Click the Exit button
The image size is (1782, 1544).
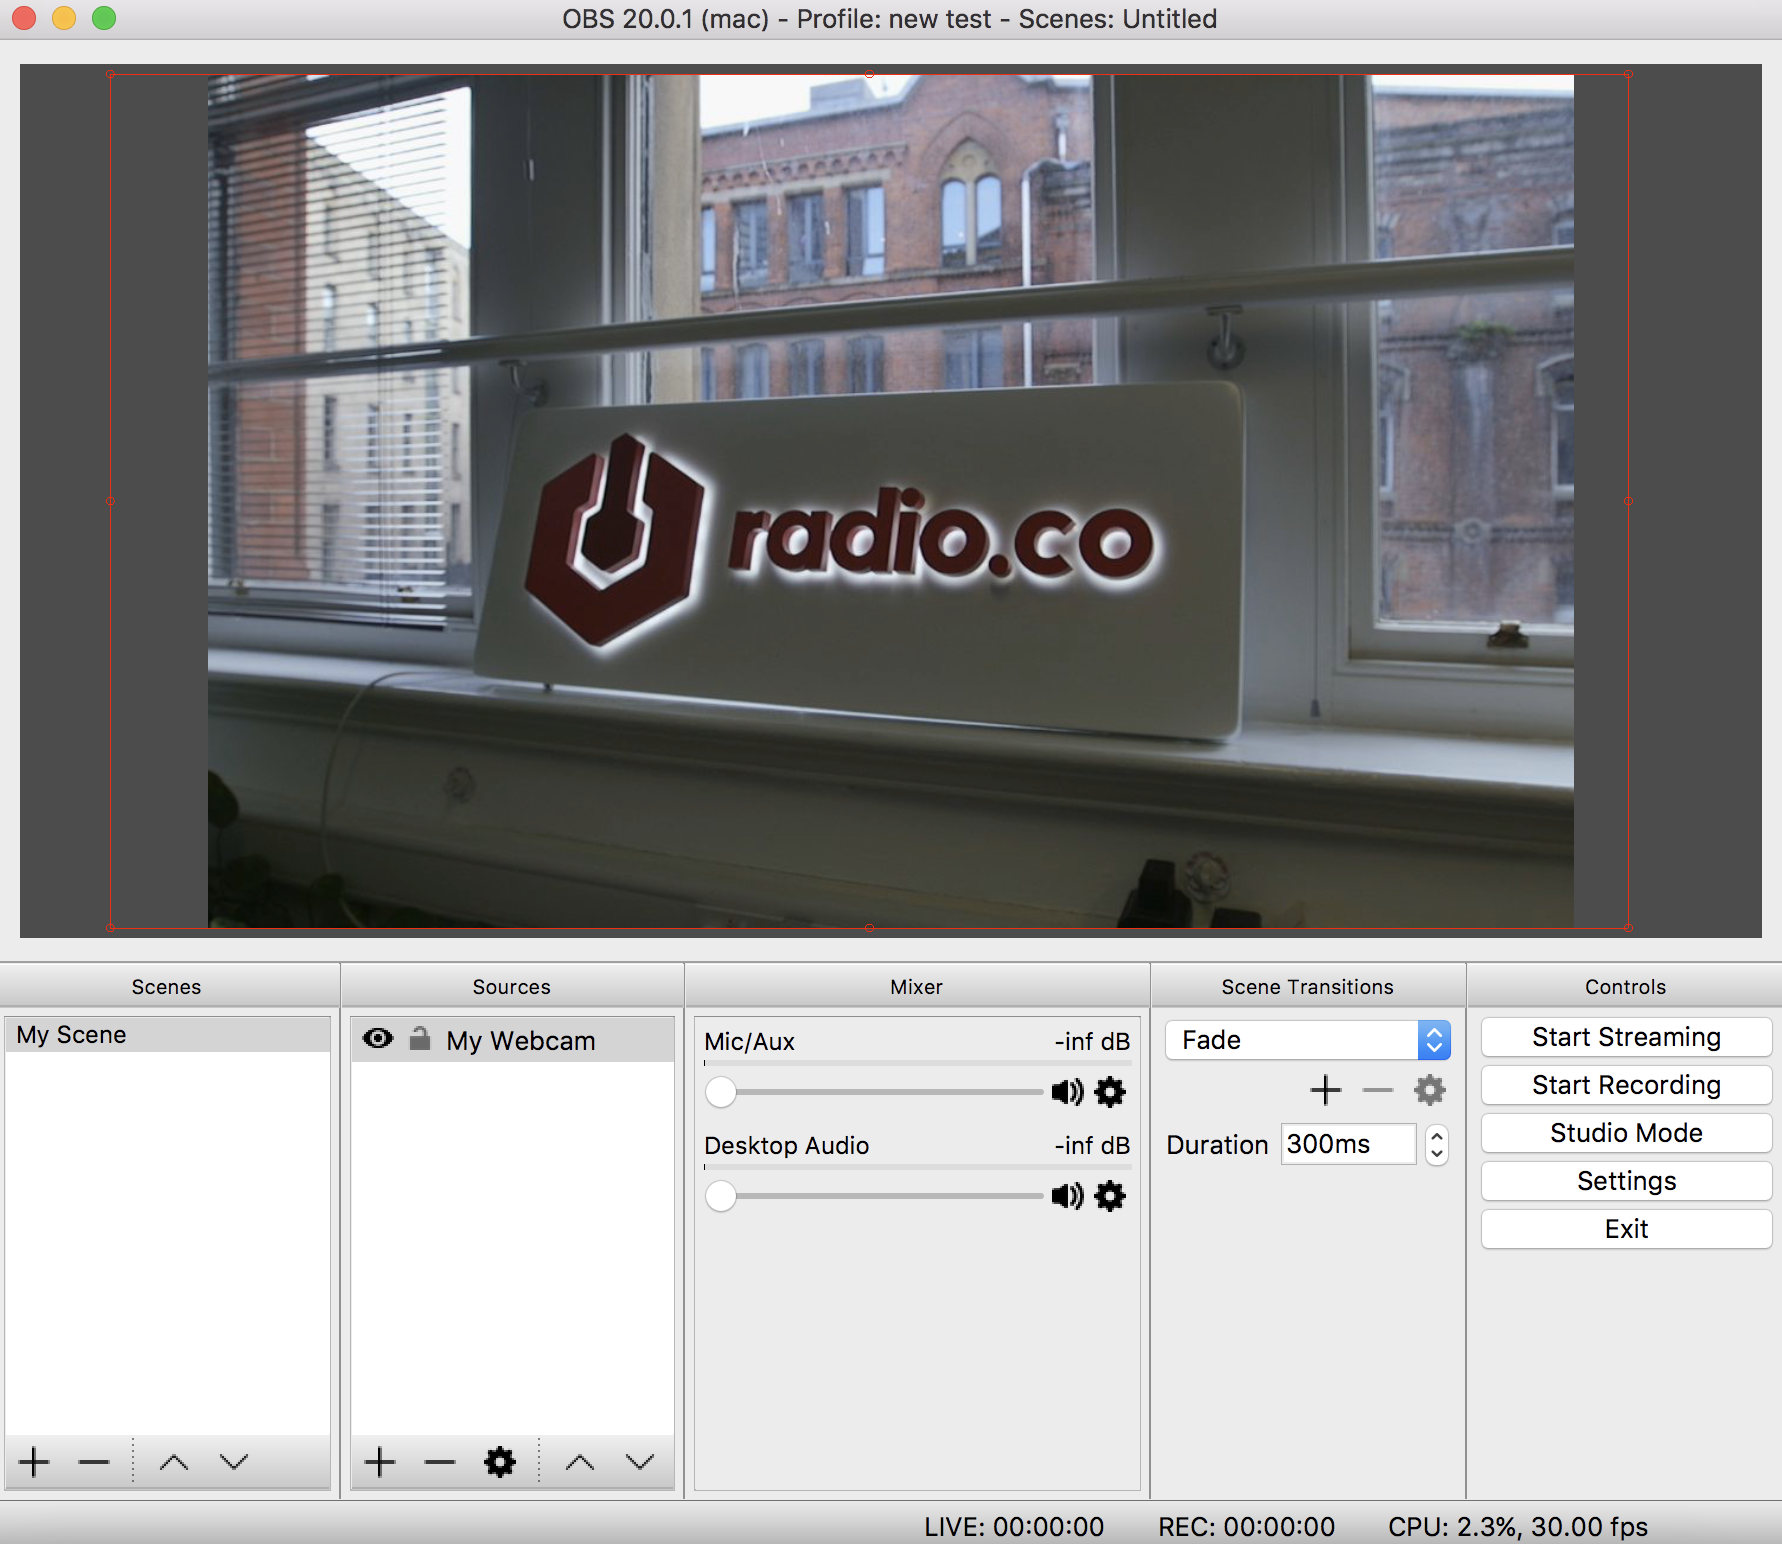pyautogui.click(x=1626, y=1229)
